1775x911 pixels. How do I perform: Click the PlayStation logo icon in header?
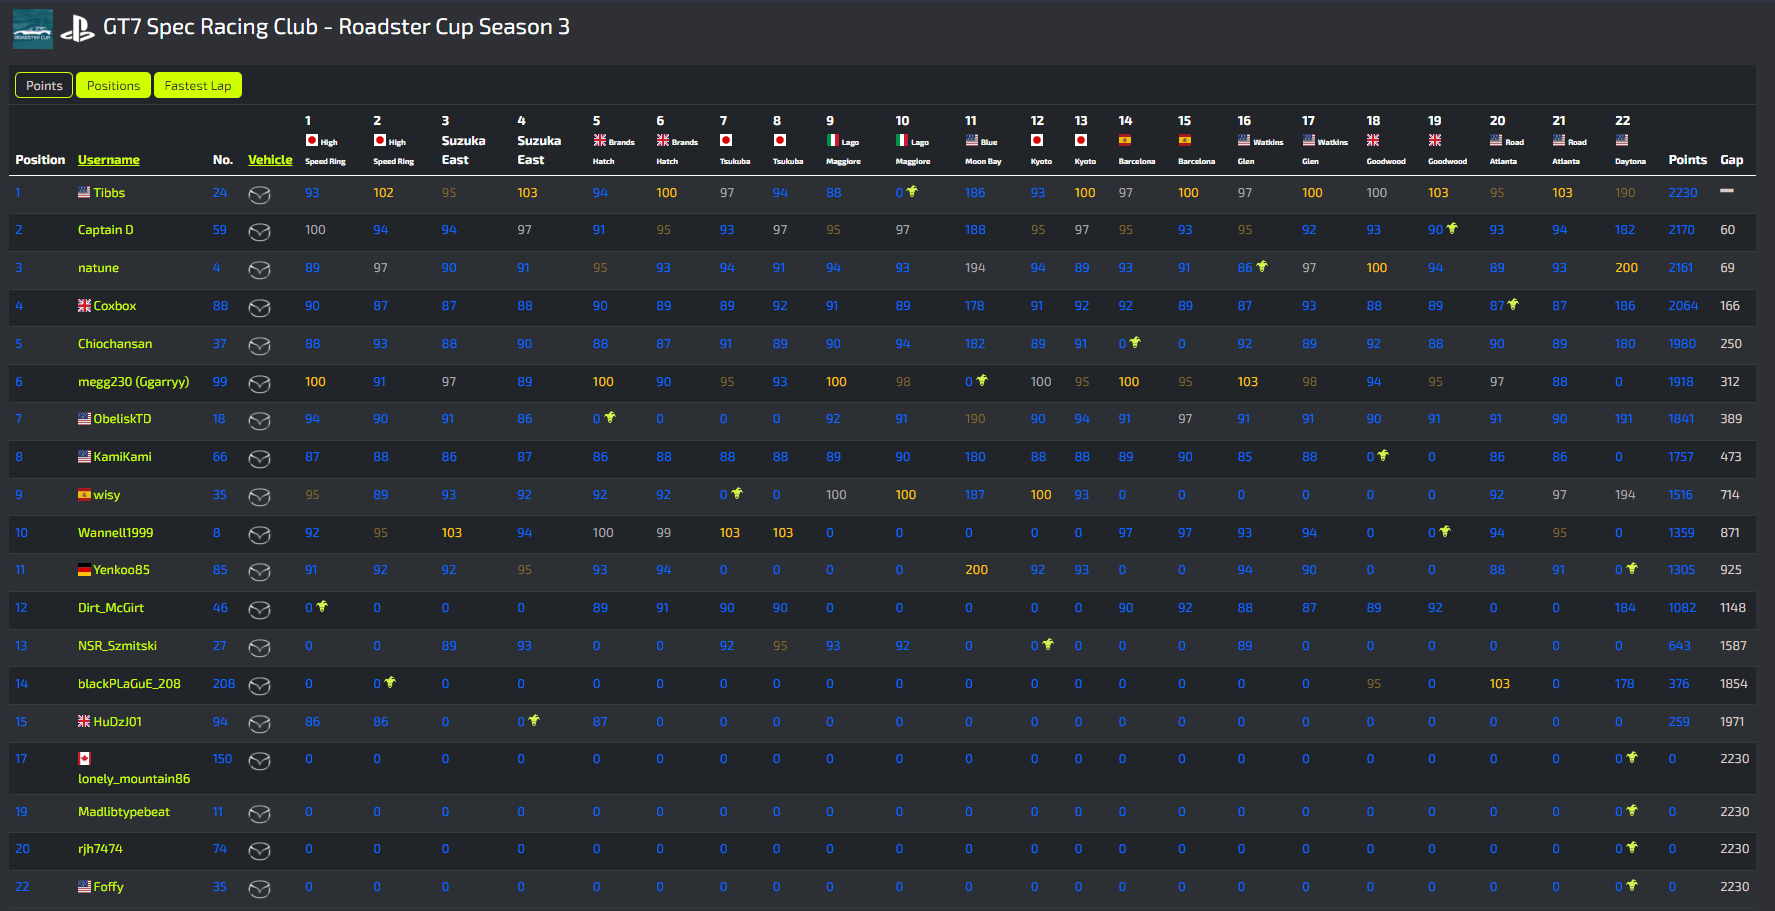click(x=77, y=29)
